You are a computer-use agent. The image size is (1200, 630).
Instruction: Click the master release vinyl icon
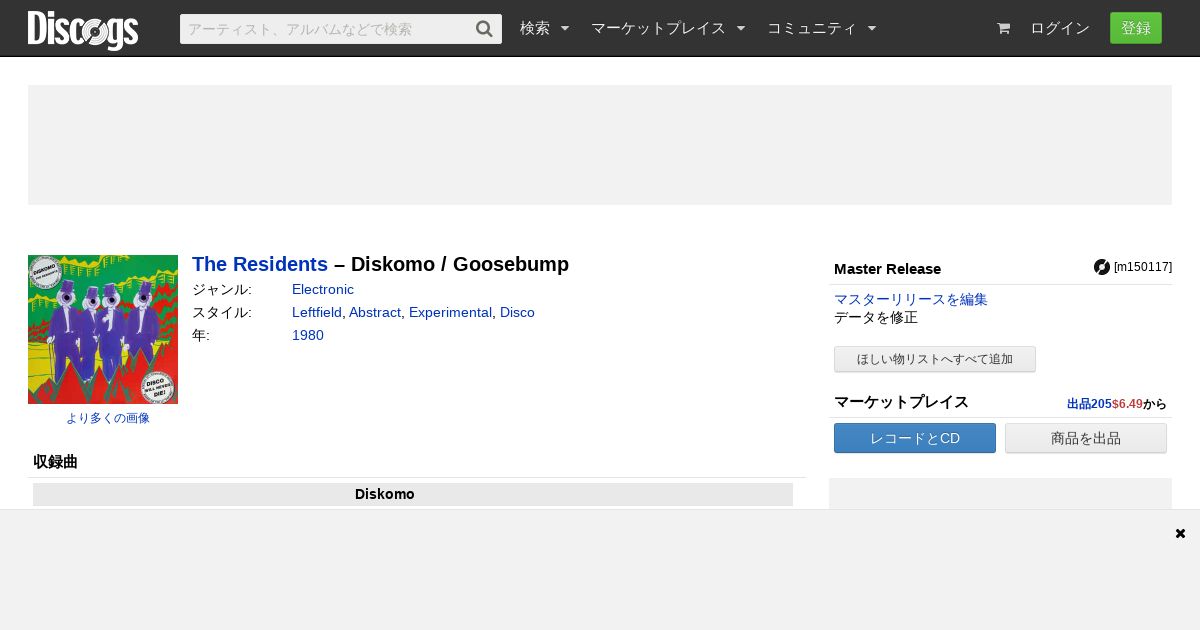(1102, 267)
